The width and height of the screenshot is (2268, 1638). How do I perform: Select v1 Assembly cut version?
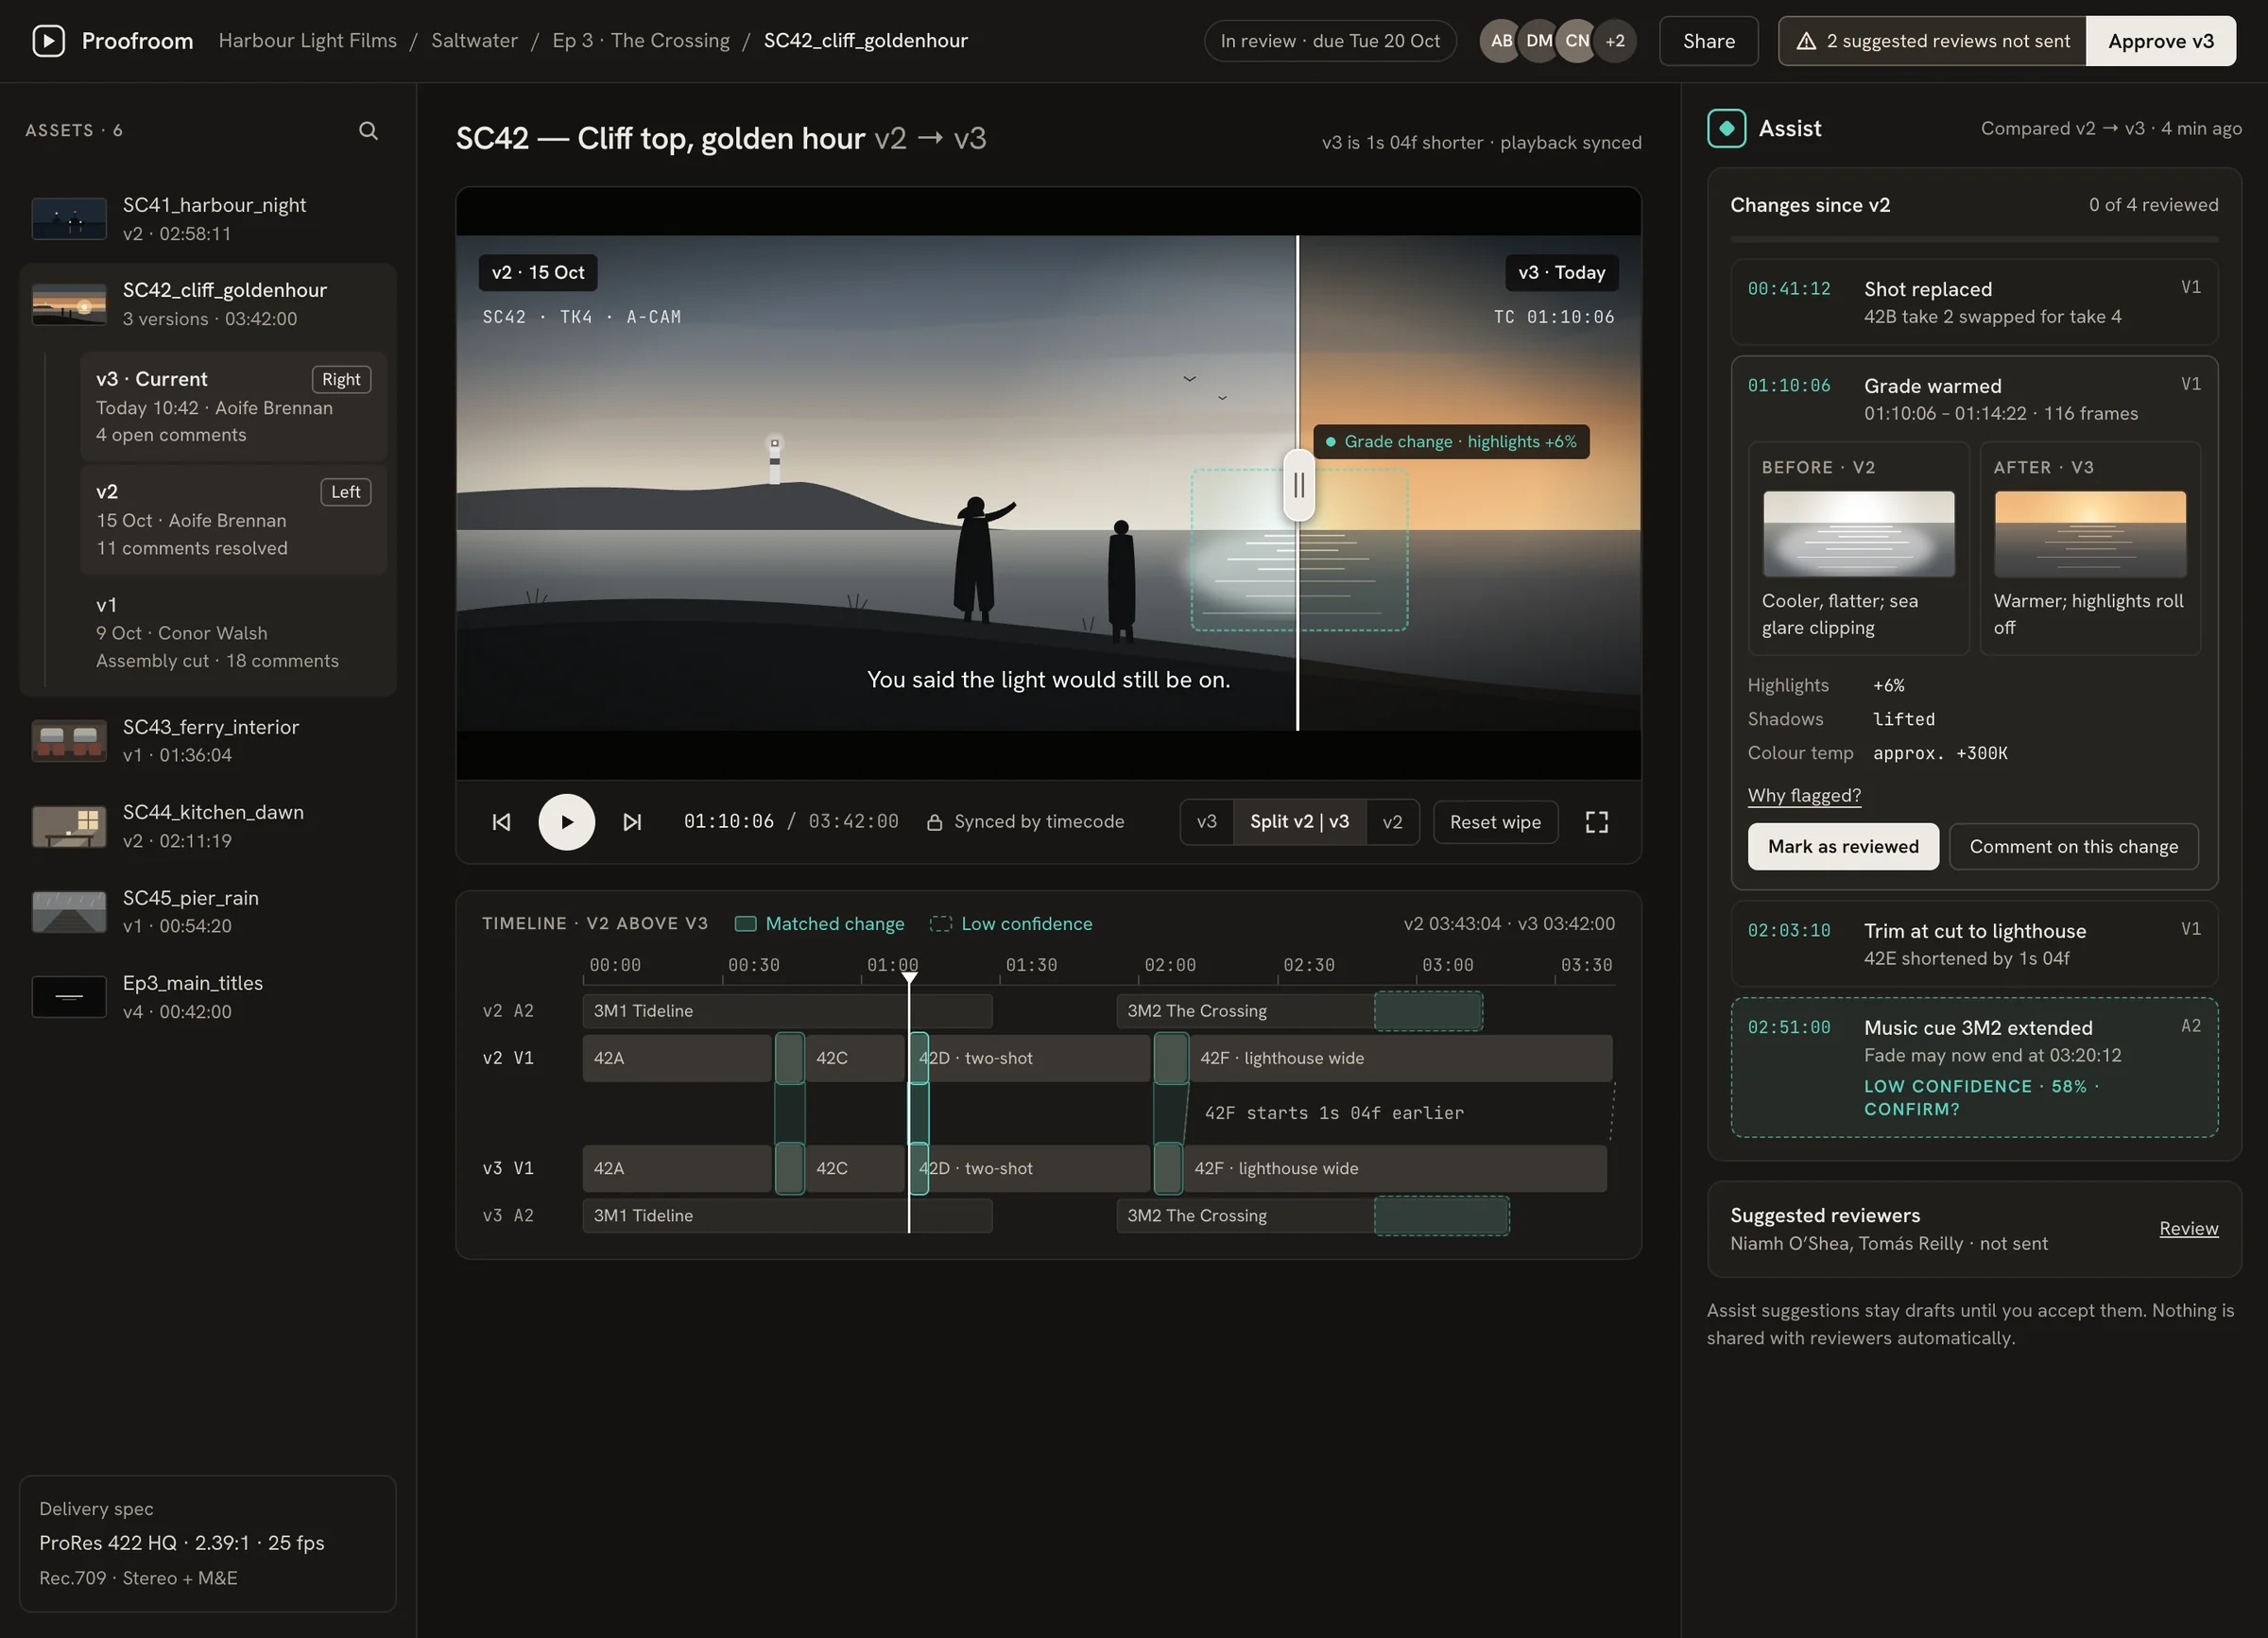233,633
